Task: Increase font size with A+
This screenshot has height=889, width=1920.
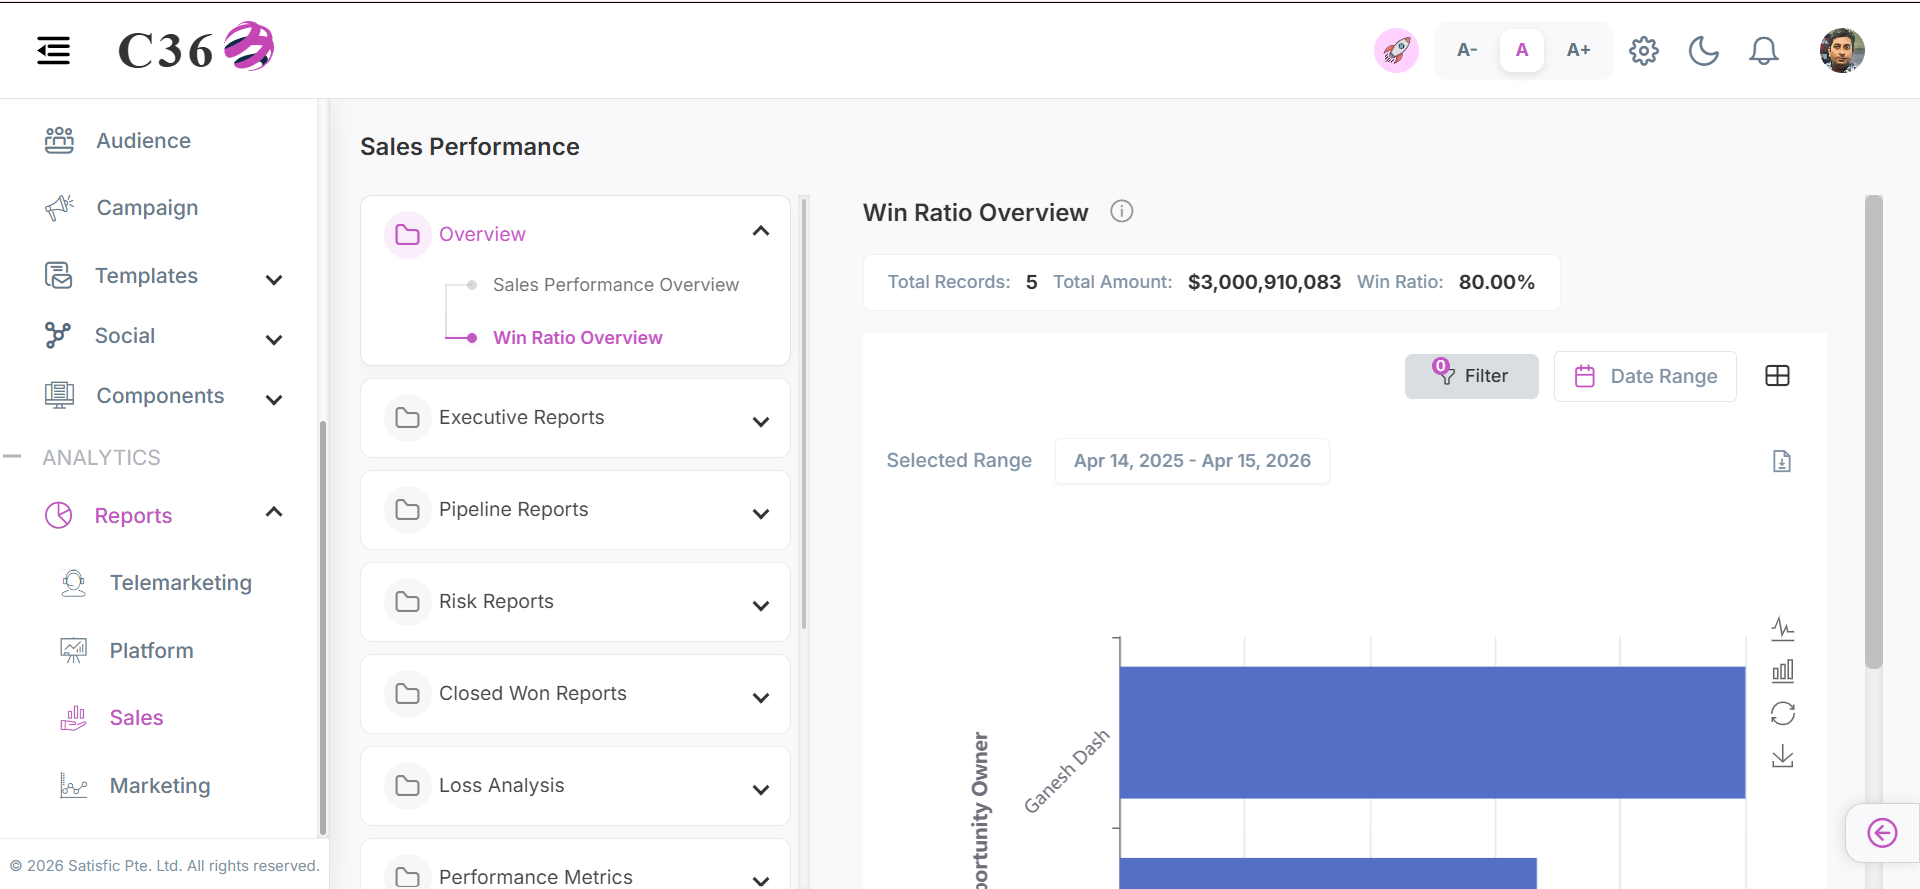Action: 1578,50
